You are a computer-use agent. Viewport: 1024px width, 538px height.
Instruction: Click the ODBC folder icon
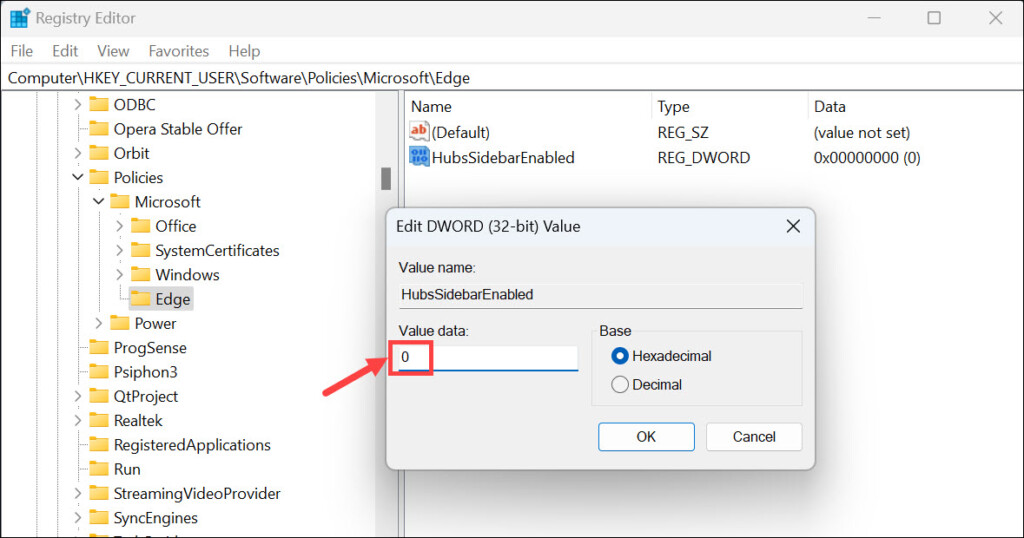point(99,104)
